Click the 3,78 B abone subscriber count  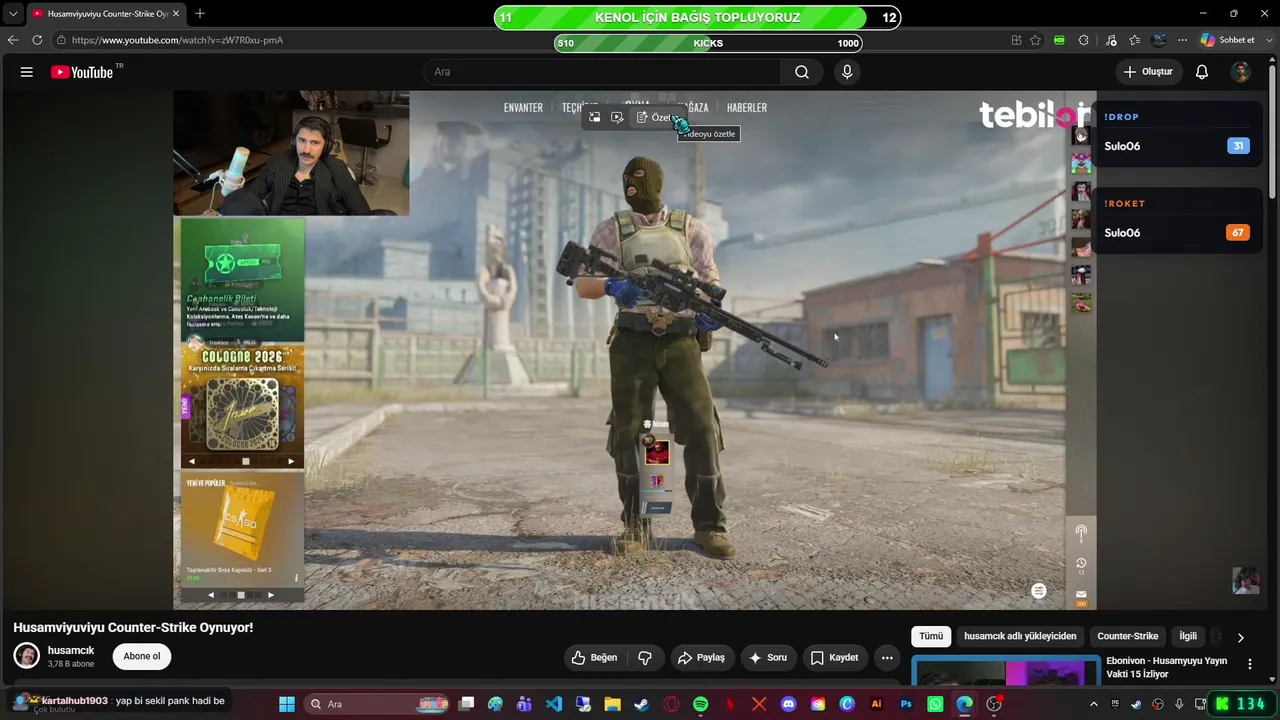click(71, 664)
